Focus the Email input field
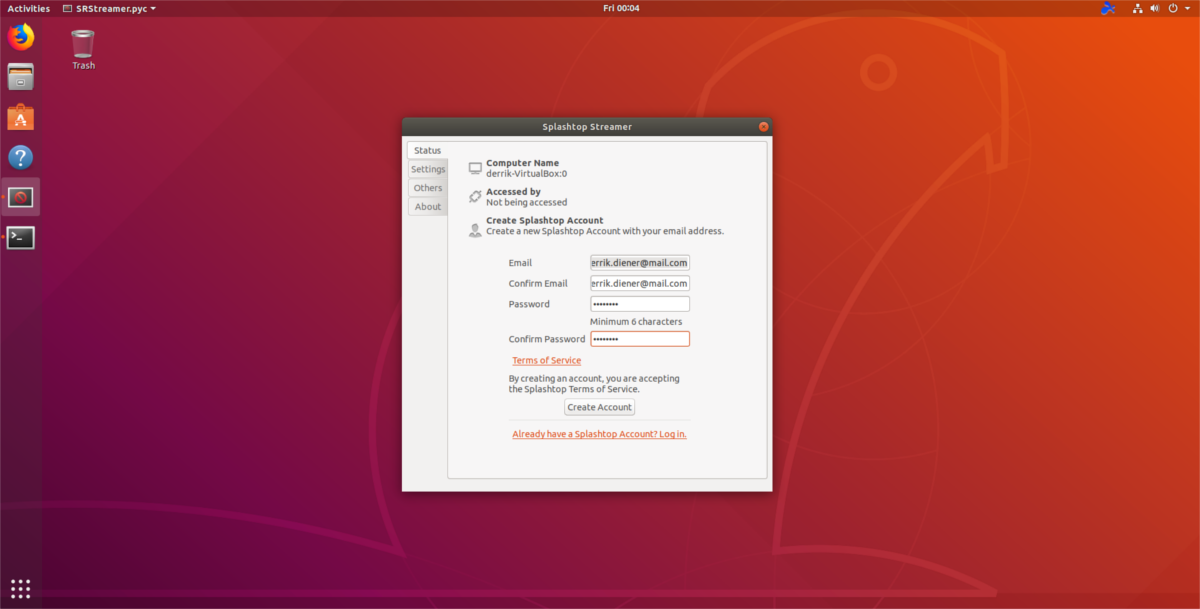 click(x=639, y=263)
